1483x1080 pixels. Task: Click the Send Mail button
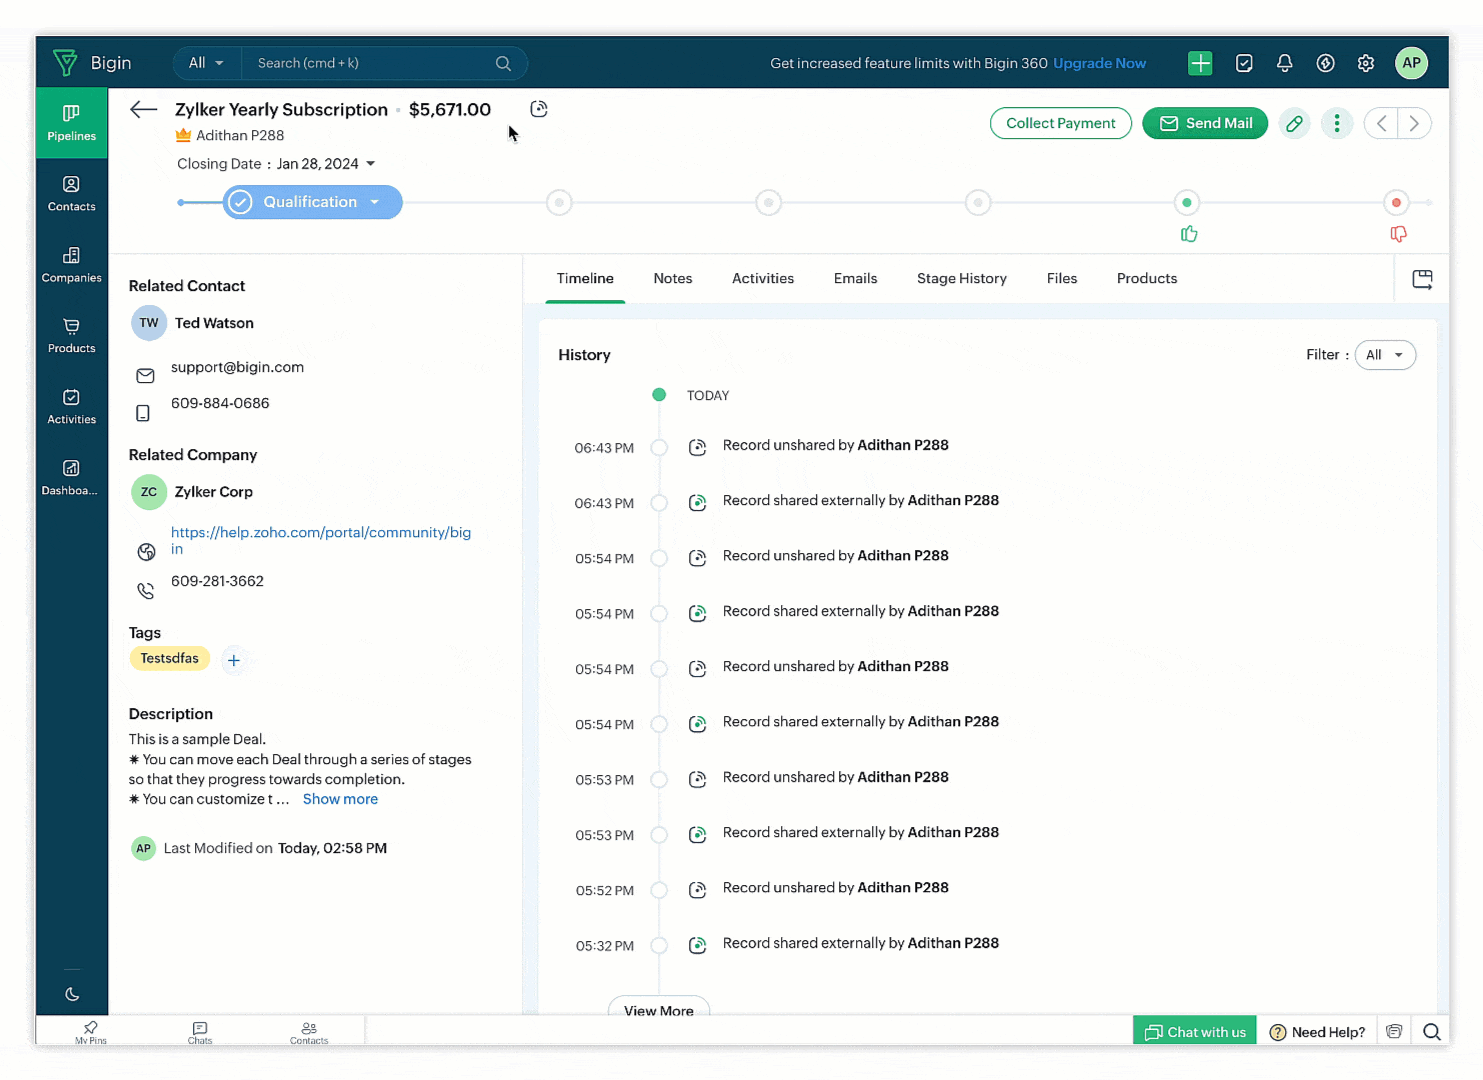coord(1205,123)
